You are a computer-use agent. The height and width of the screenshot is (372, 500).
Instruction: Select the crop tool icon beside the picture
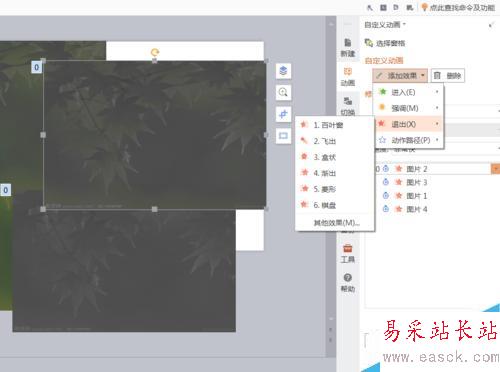point(283,114)
